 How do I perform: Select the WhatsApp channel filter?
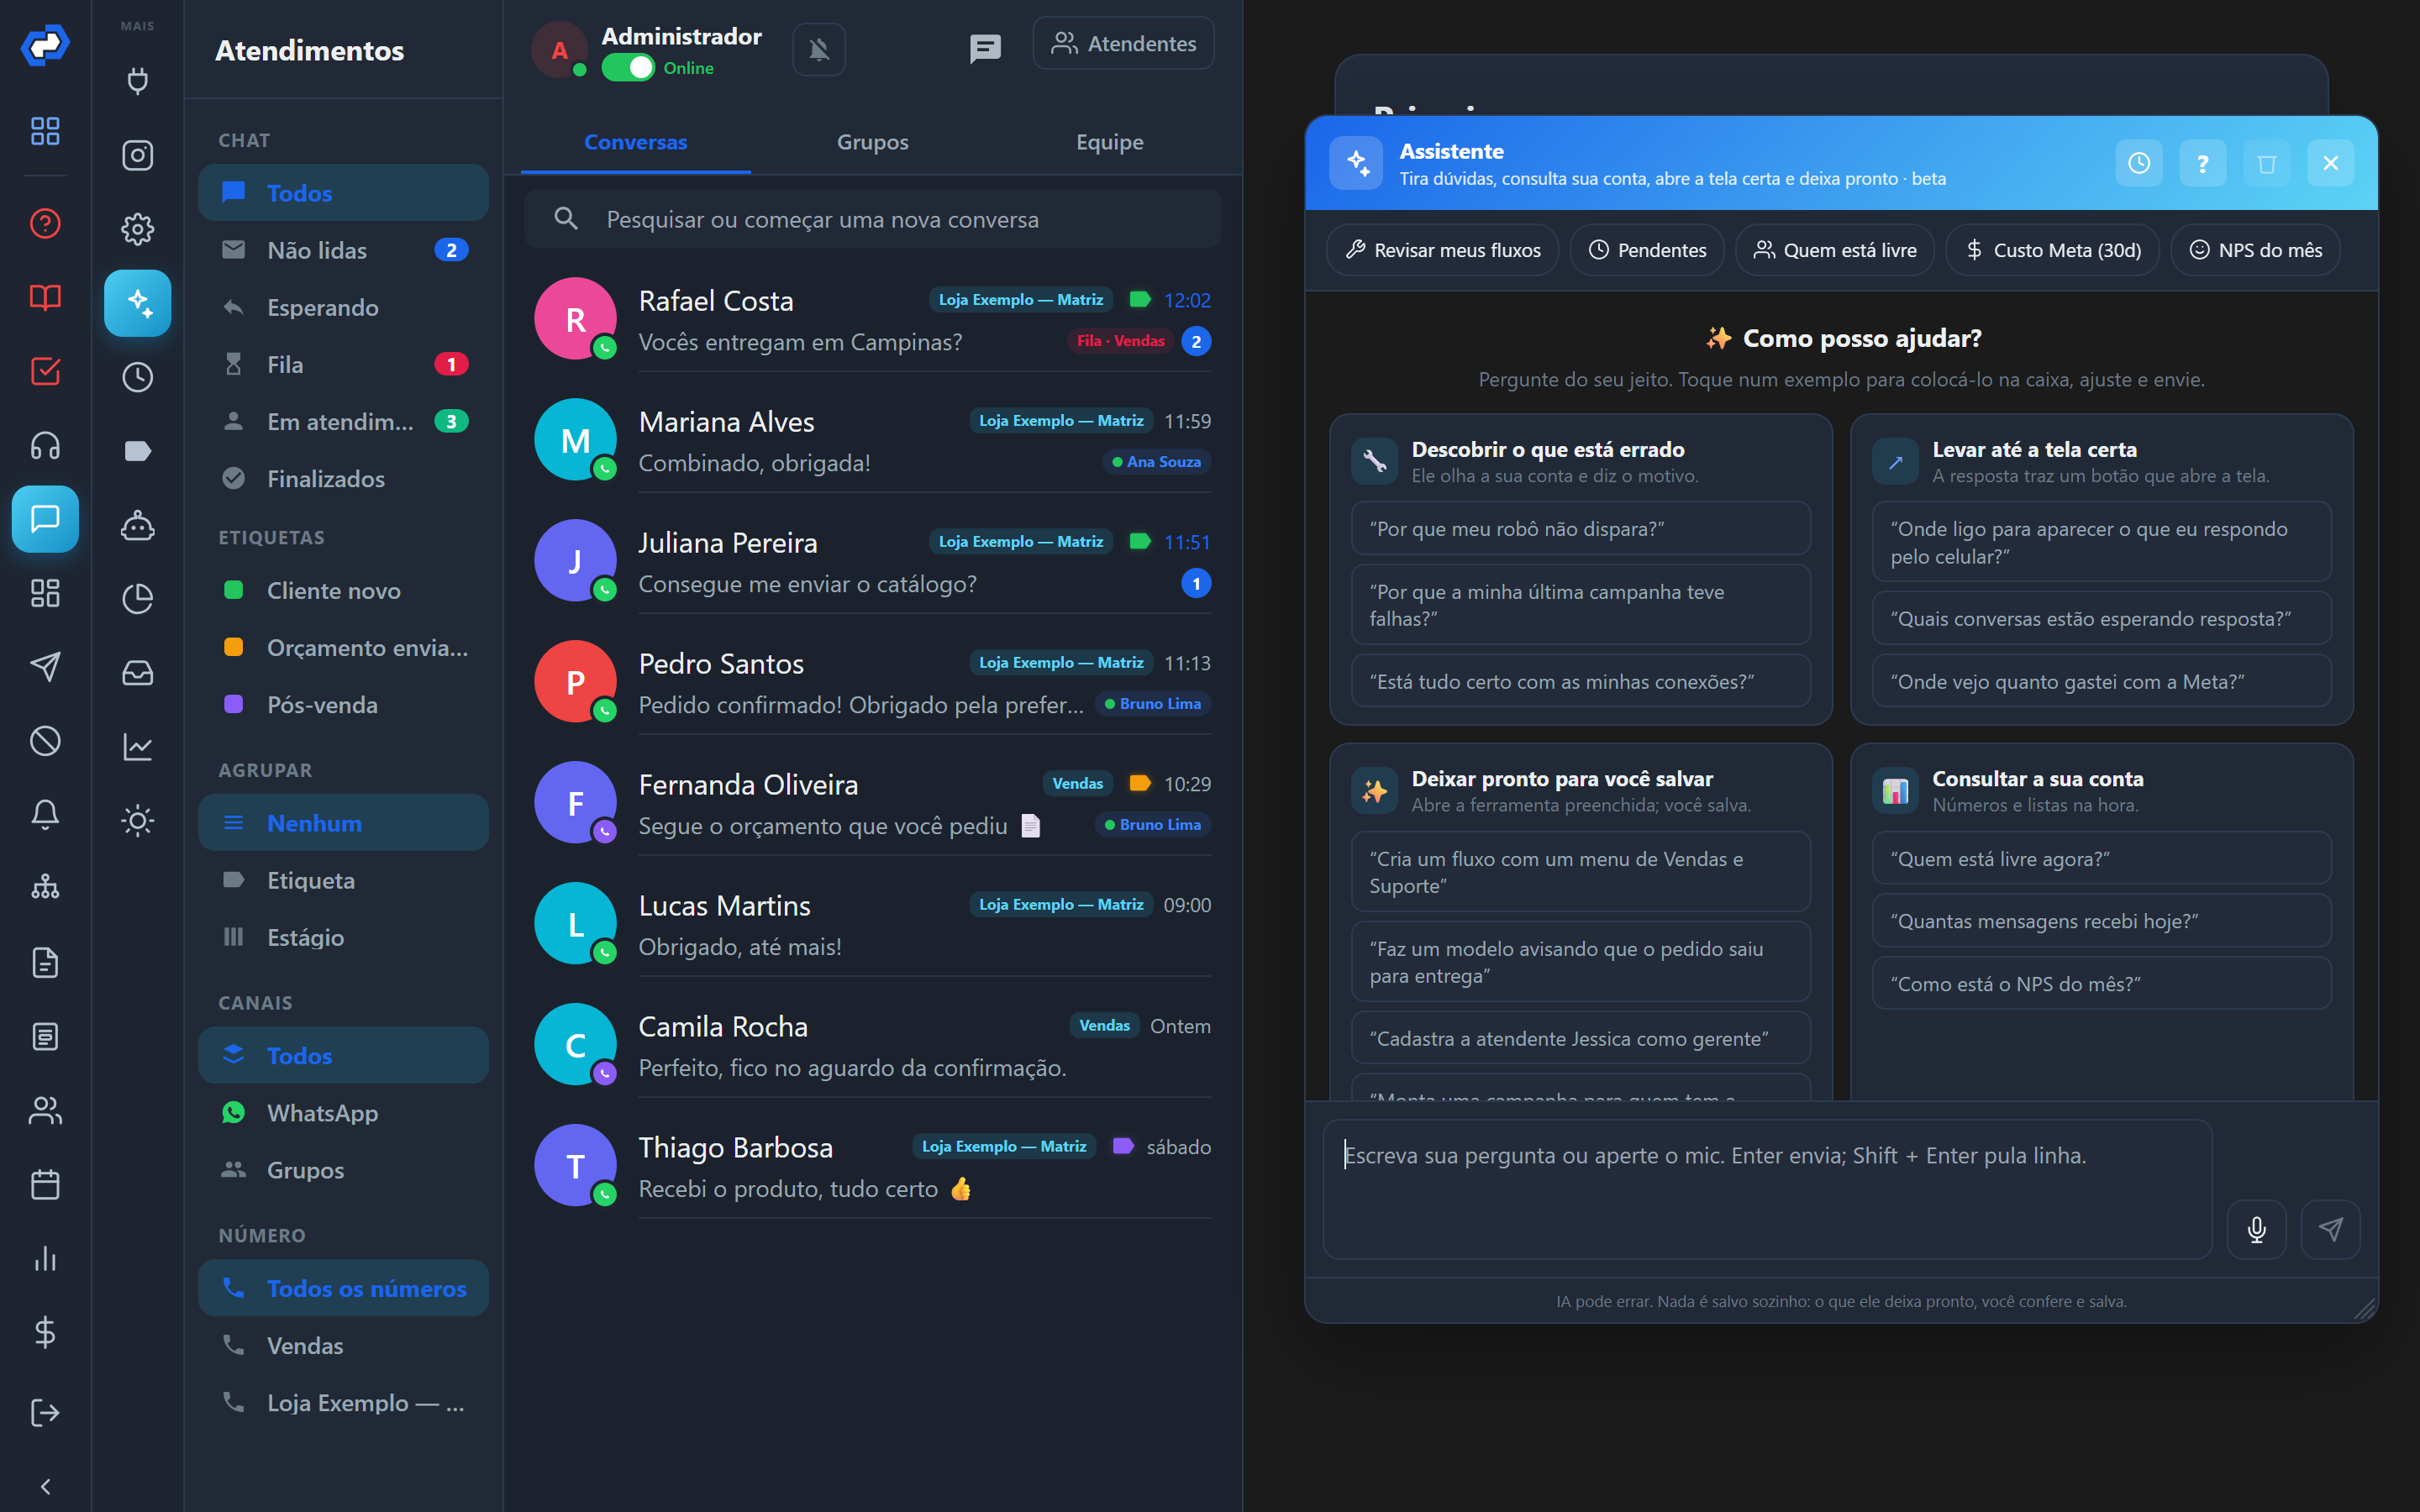pyautogui.click(x=343, y=1112)
